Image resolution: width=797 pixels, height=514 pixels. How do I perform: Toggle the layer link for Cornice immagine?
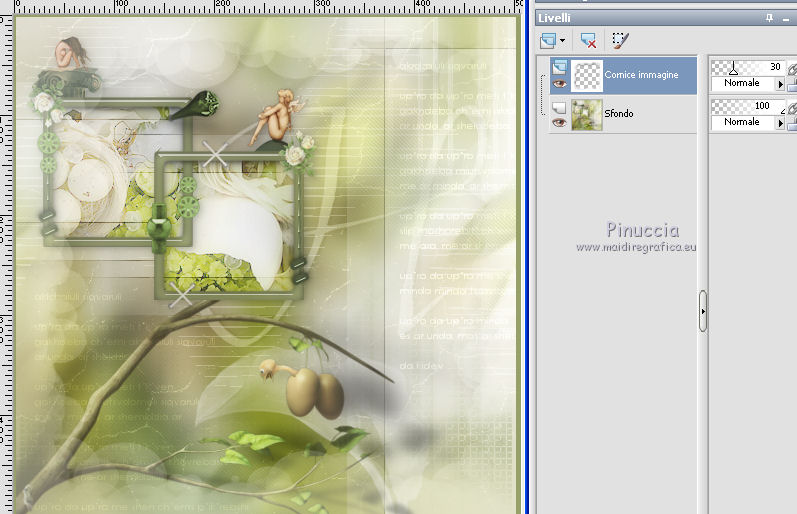click(792, 69)
